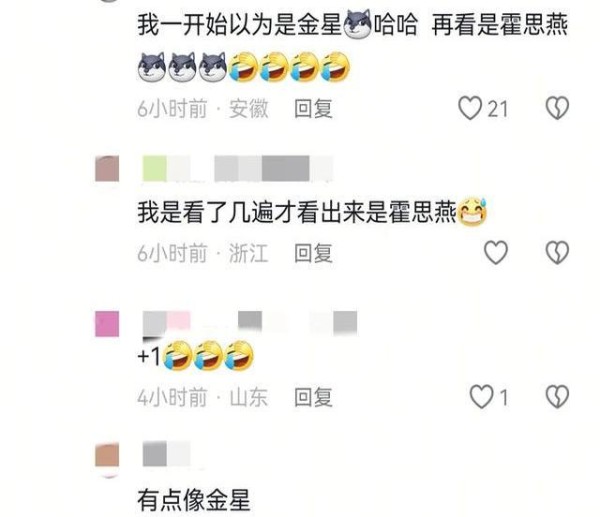Reply to the Zhejiang comment via 回复
Viewport: 600px width, 517px height.
pyautogui.click(x=313, y=253)
